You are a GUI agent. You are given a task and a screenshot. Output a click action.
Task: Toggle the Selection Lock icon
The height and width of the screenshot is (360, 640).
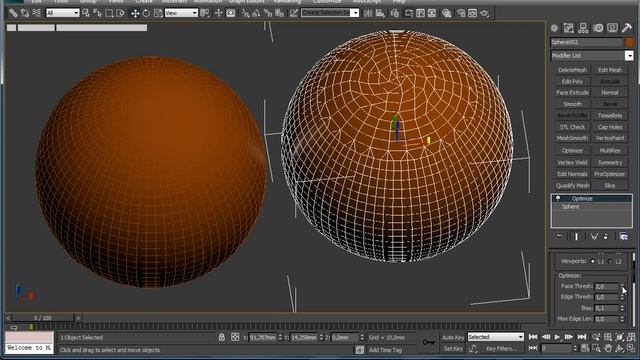[222, 337]
